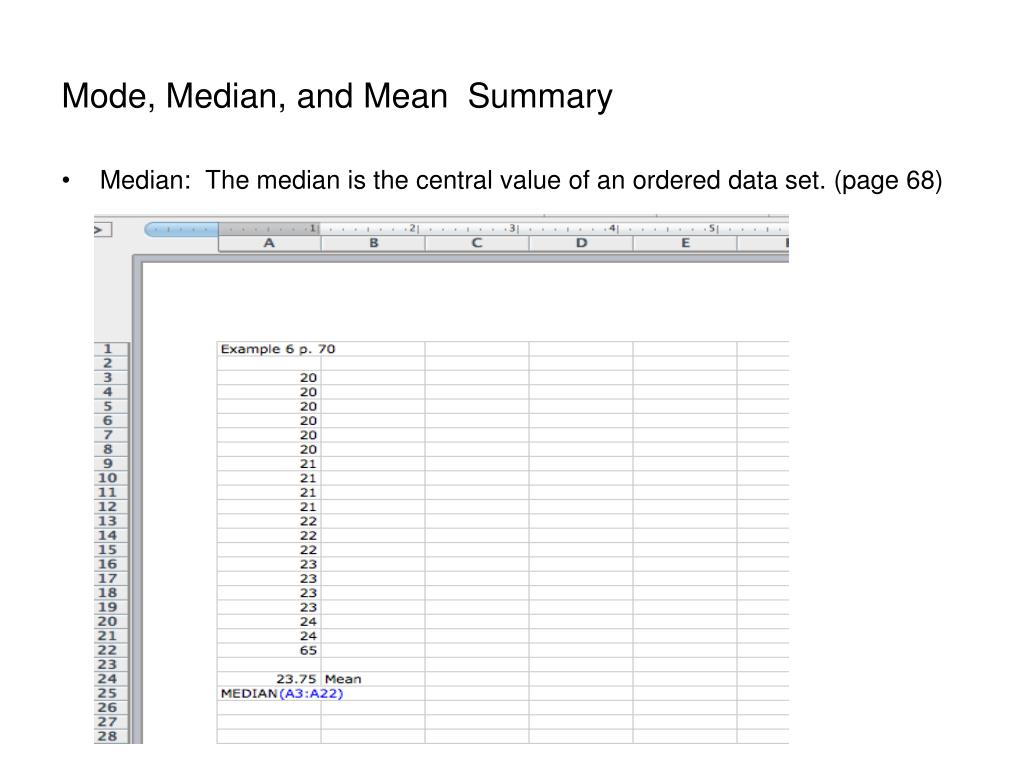Click row 3 header

click(x=110, y=377)
